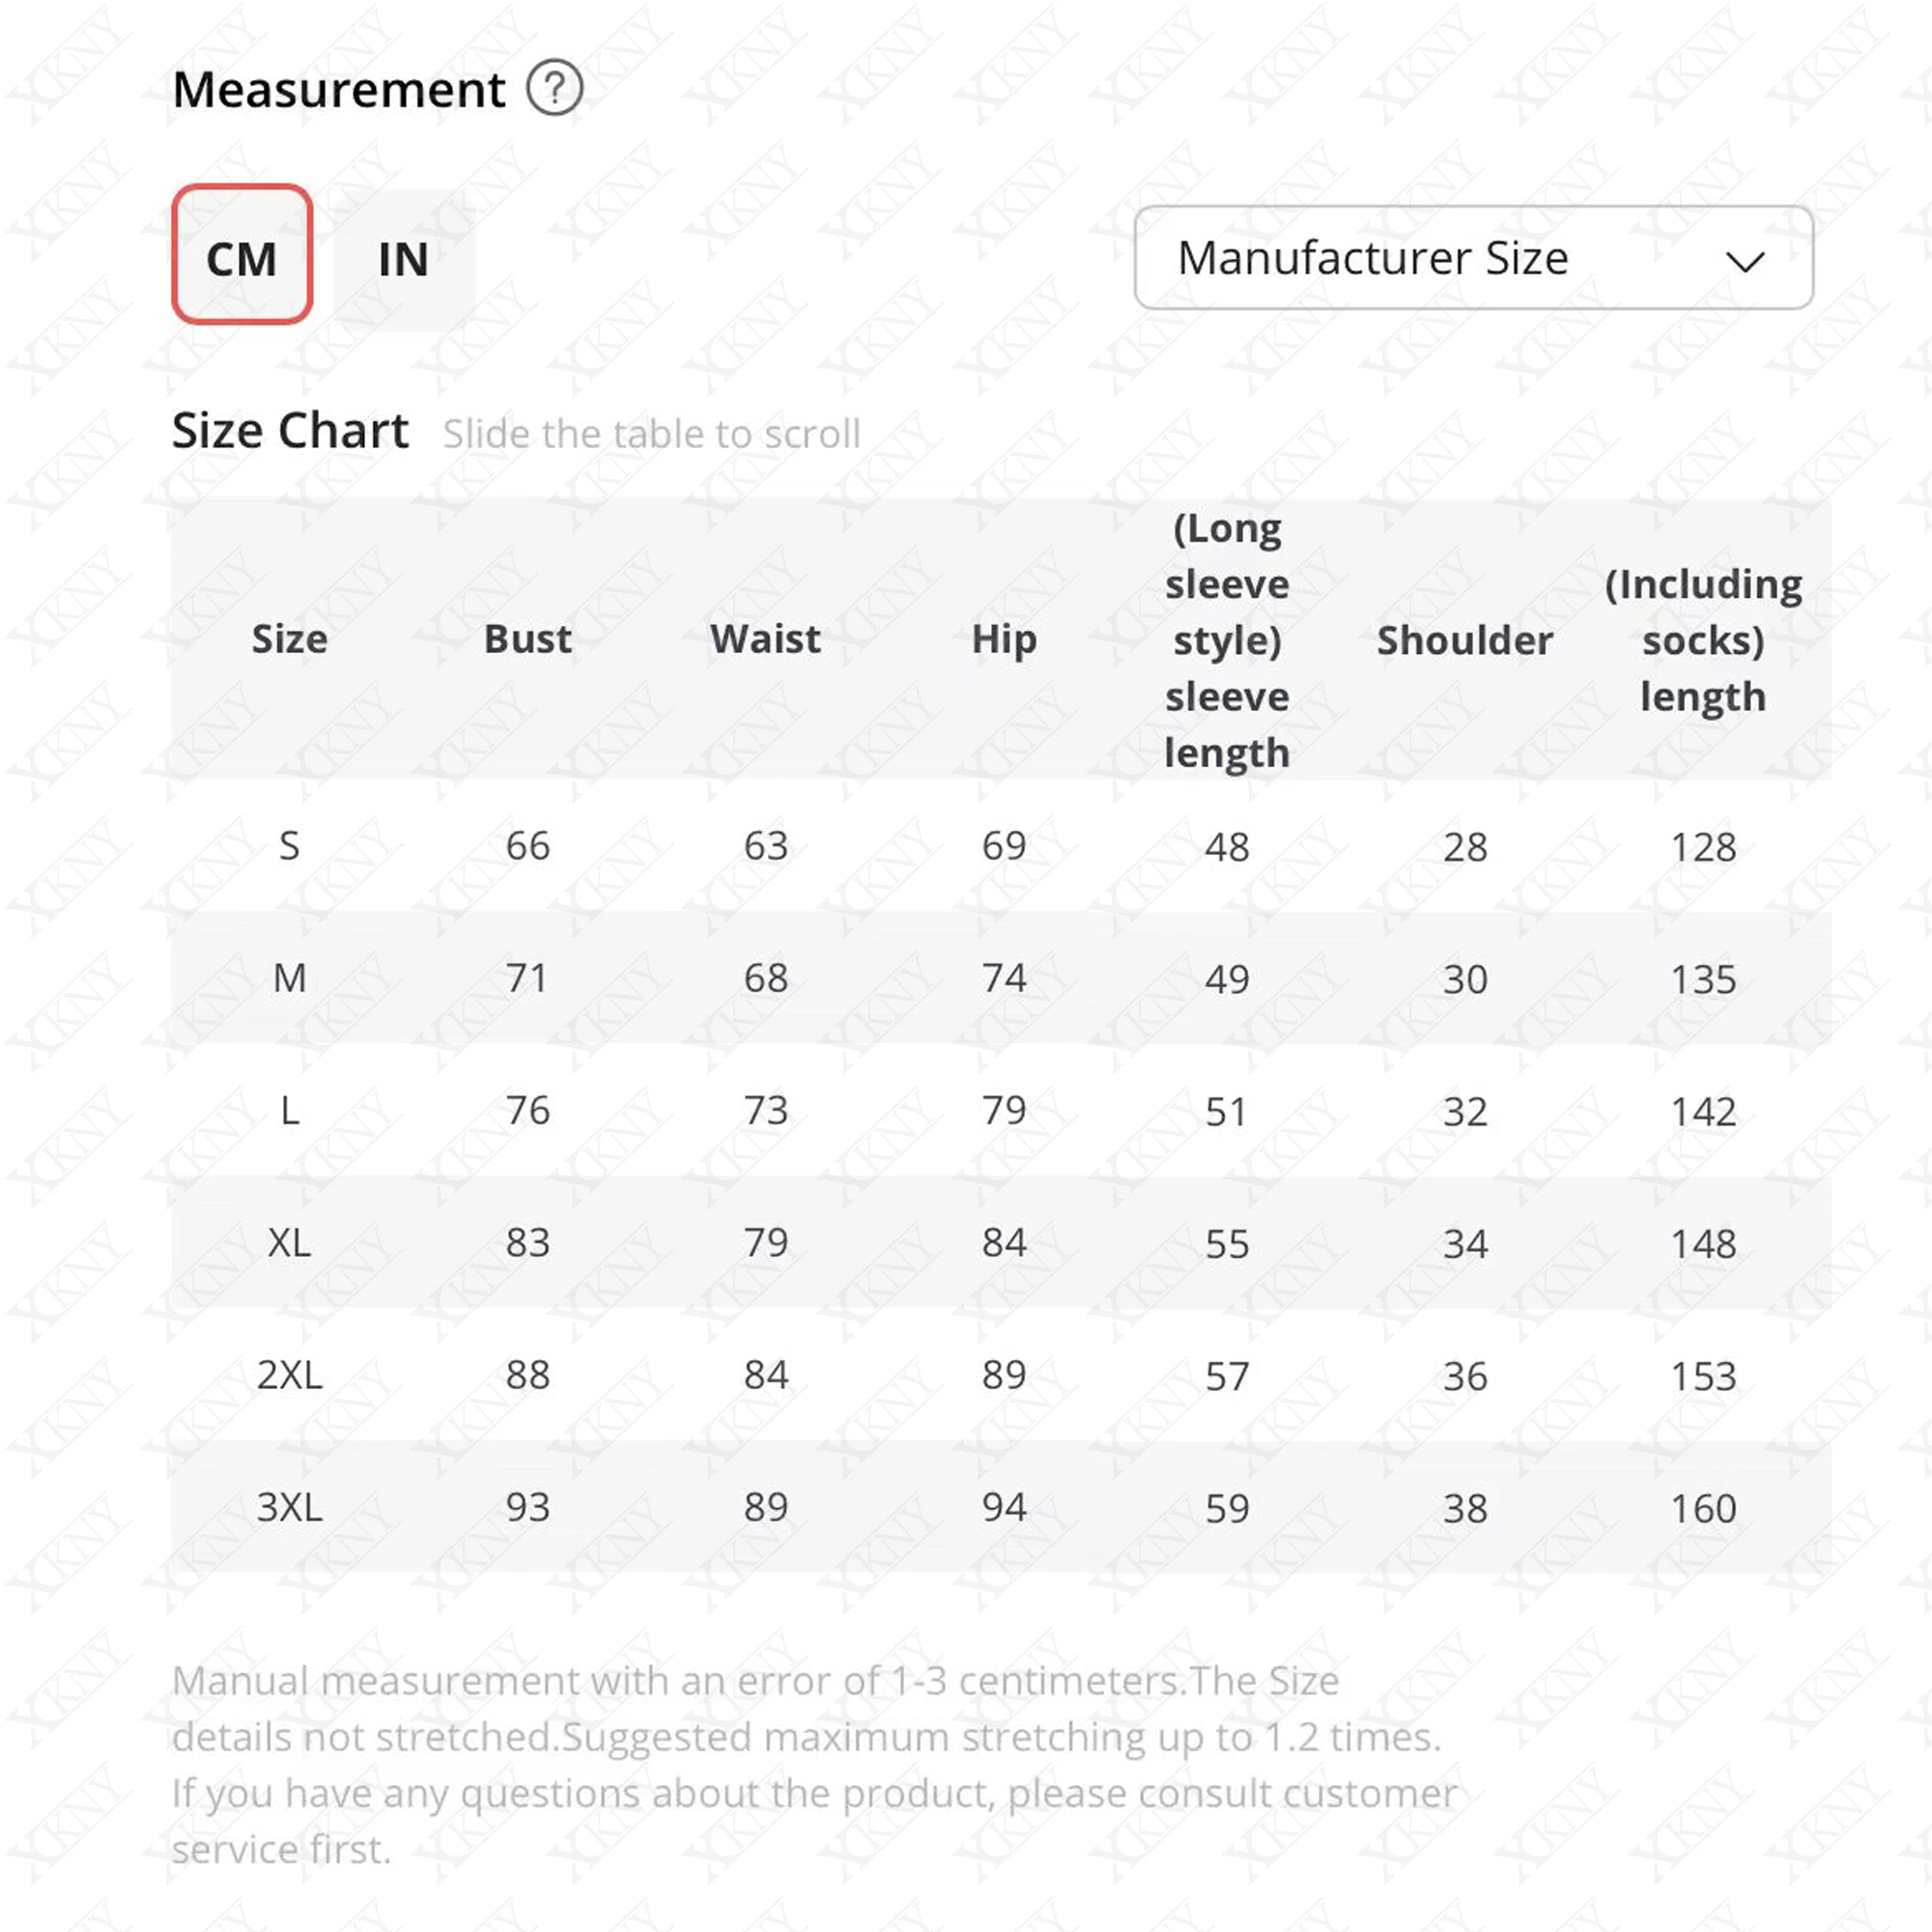Select the Size Chart heading
Image resolution: width=1932 pixels, height=1932 pixels.
point(291,432)
